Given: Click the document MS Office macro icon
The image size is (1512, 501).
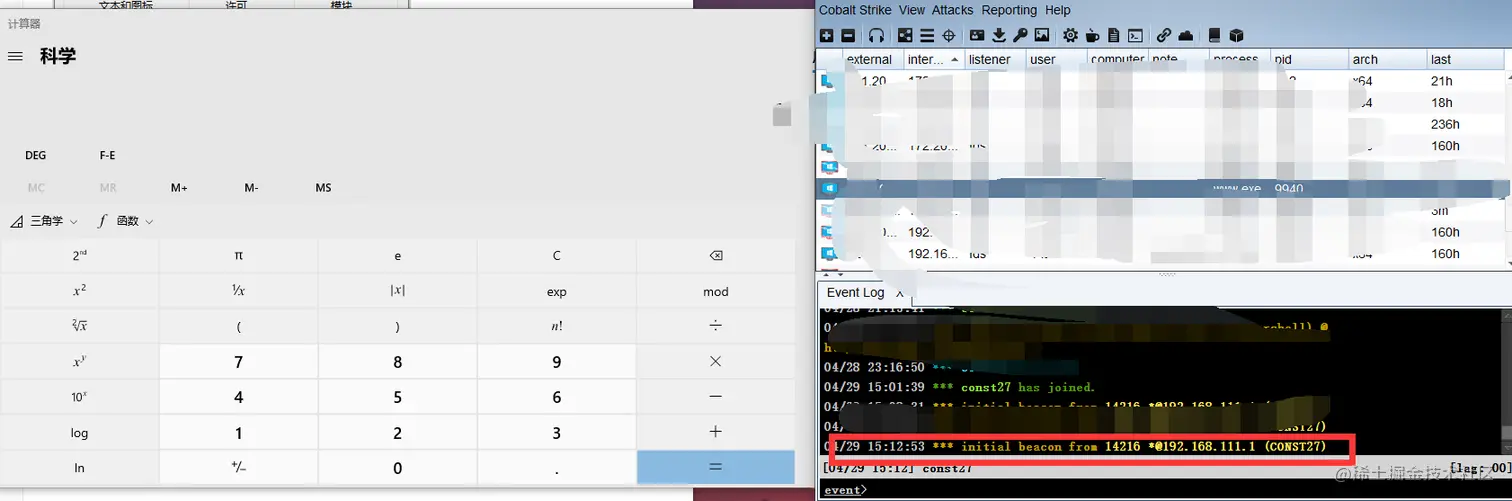Looking at the screenshot, I should [1113, 35].
